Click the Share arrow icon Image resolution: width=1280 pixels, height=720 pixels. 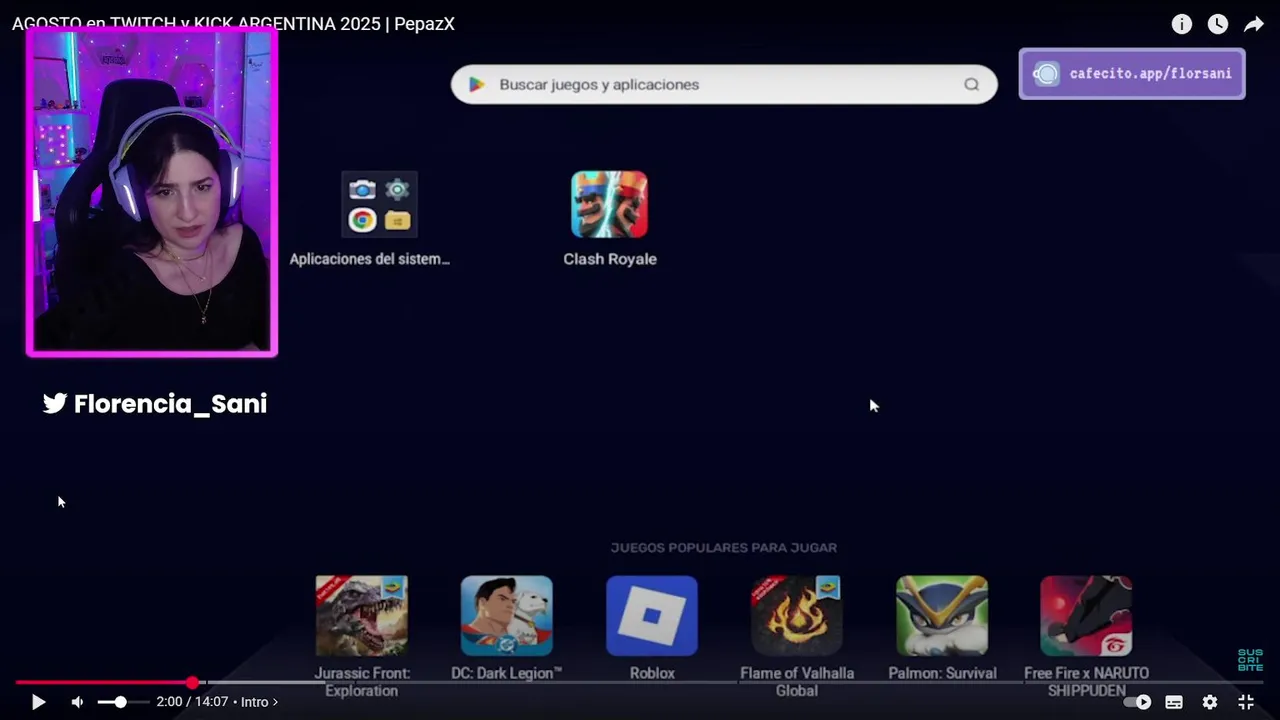[x=1253, y=24]
